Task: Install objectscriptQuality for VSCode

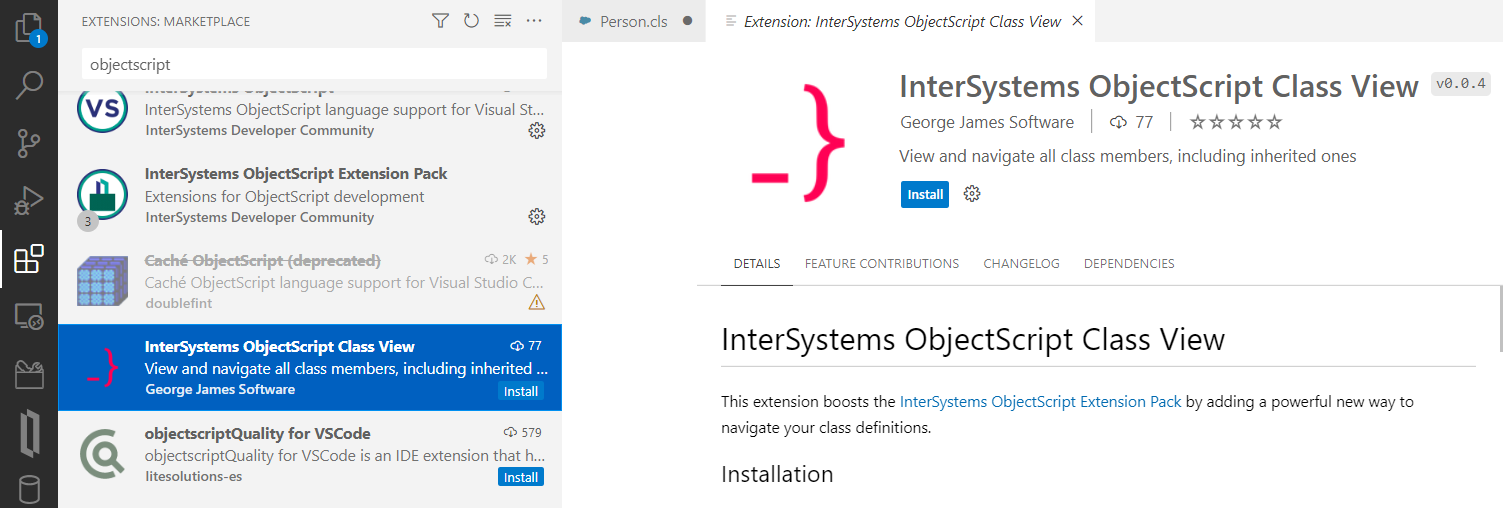Action: tap(520, 477)
